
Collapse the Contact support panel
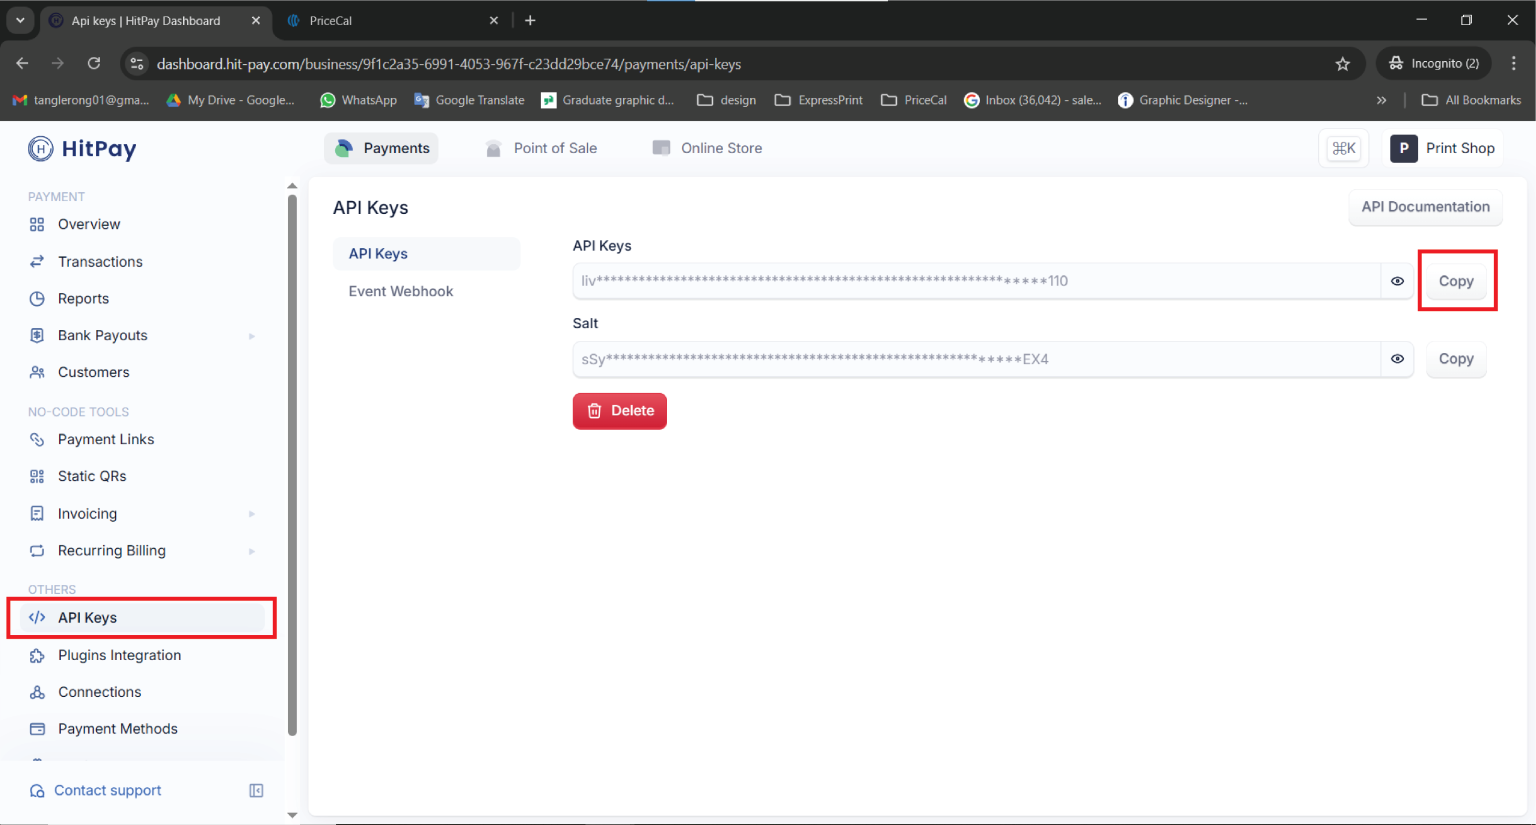[x=256, y=790]
